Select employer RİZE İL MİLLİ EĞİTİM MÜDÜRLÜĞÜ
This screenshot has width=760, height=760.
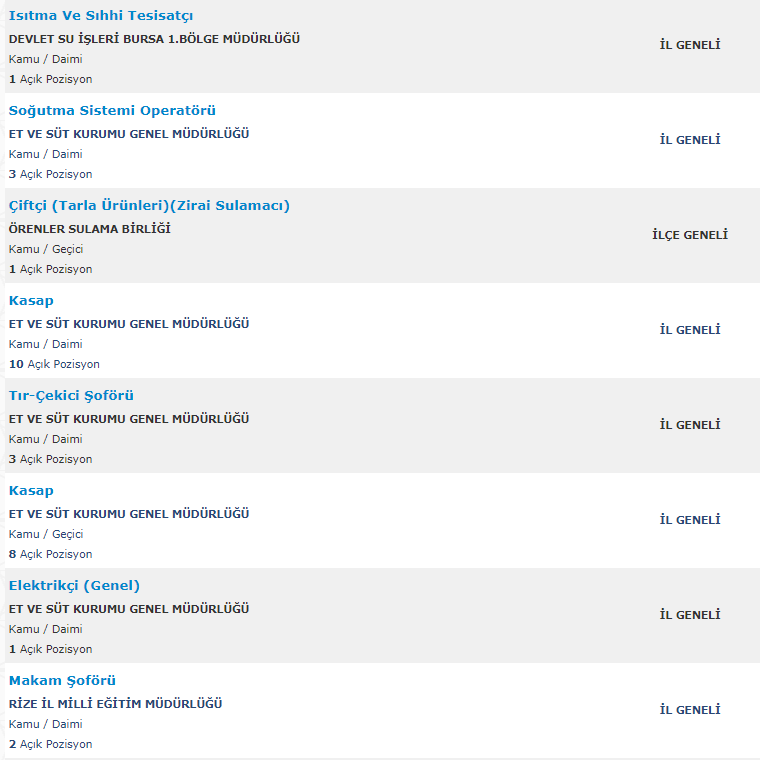[x=115, y=704]
